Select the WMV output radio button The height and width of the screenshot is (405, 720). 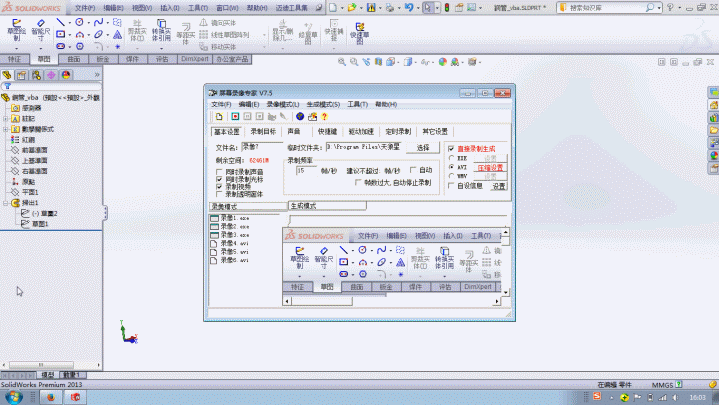click(x=451, y=176)
